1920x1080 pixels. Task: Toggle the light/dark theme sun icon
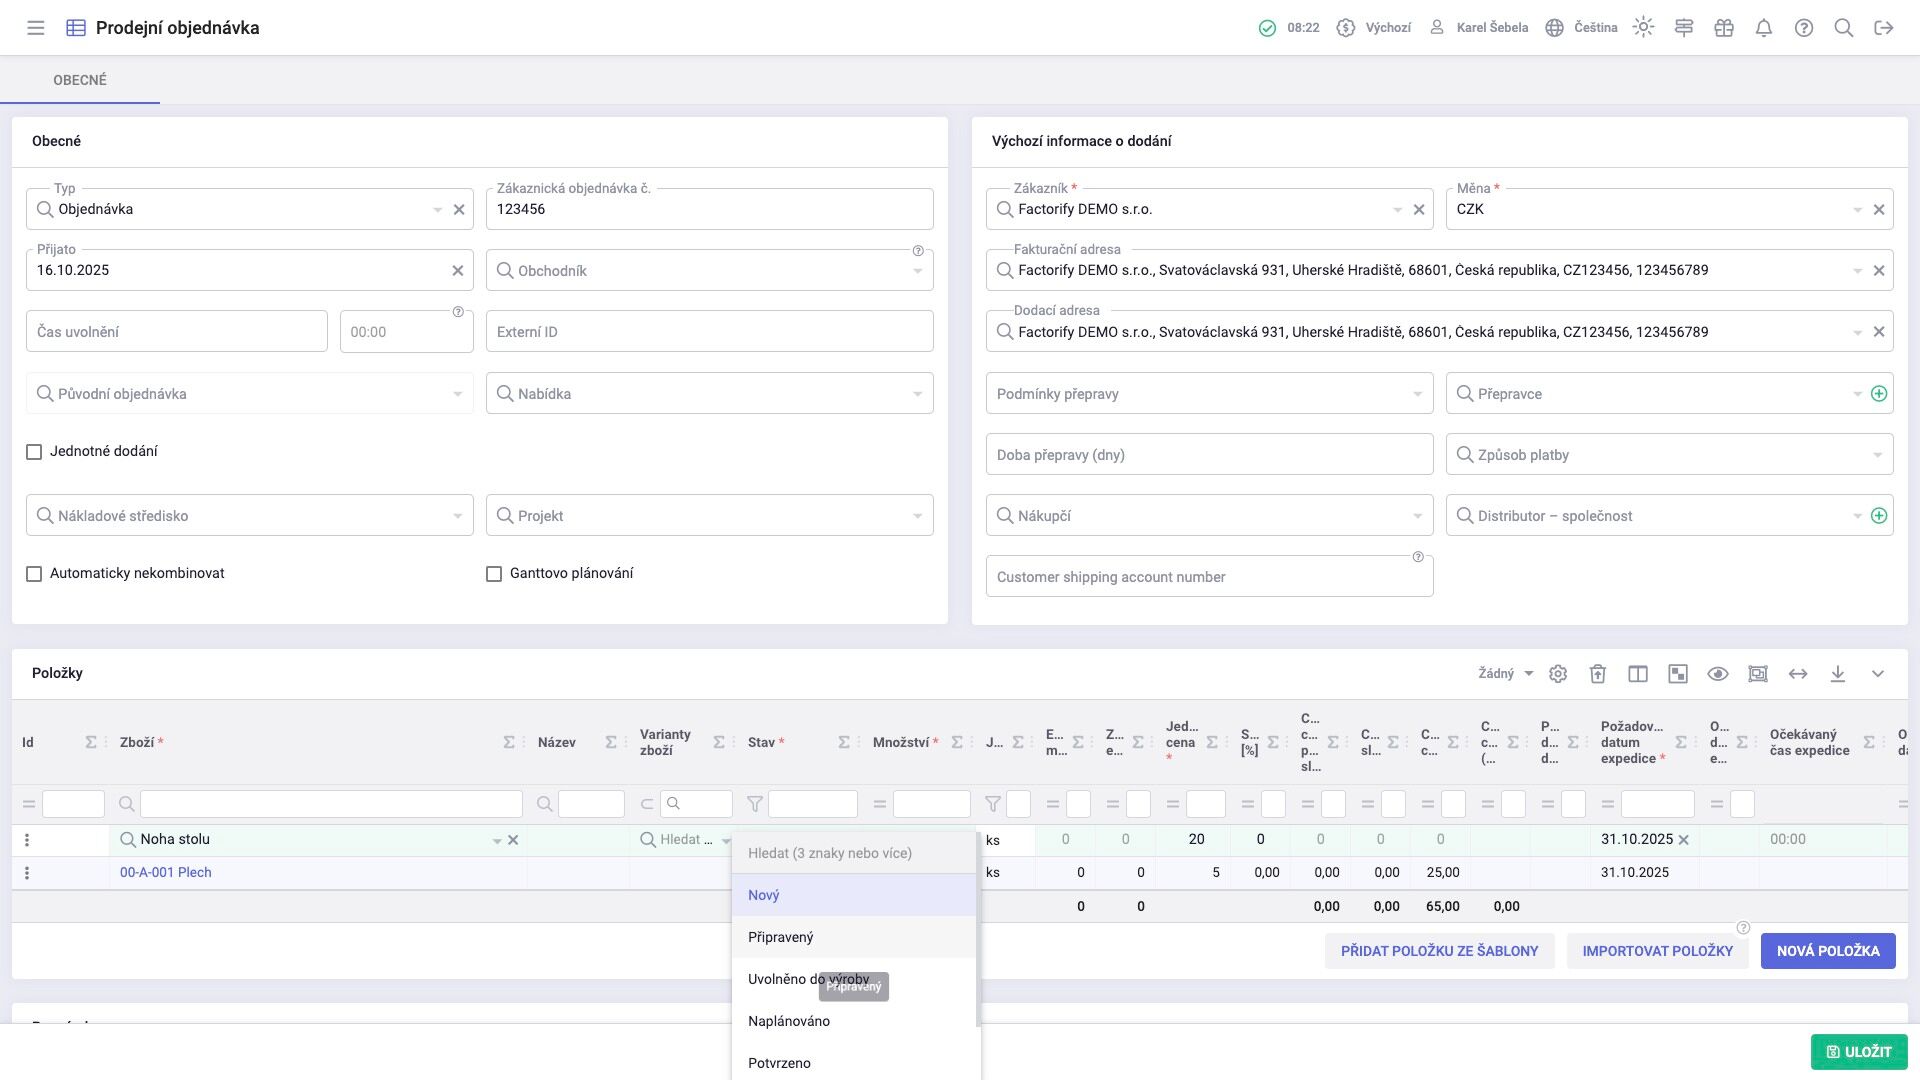[1643, 28]
